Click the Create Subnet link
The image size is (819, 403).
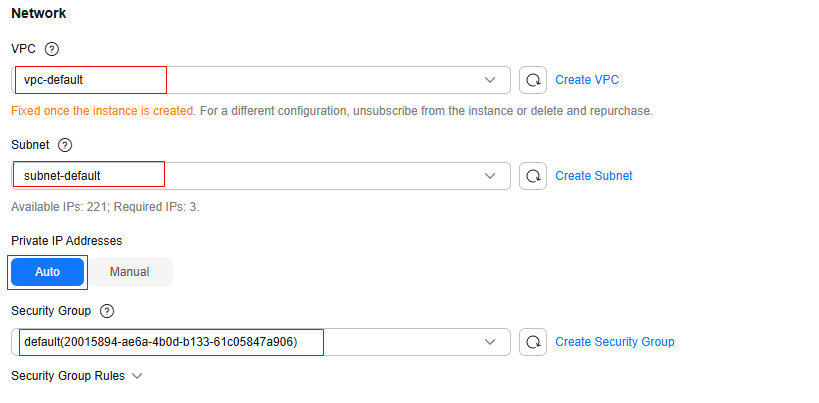[x=594, y=176]
